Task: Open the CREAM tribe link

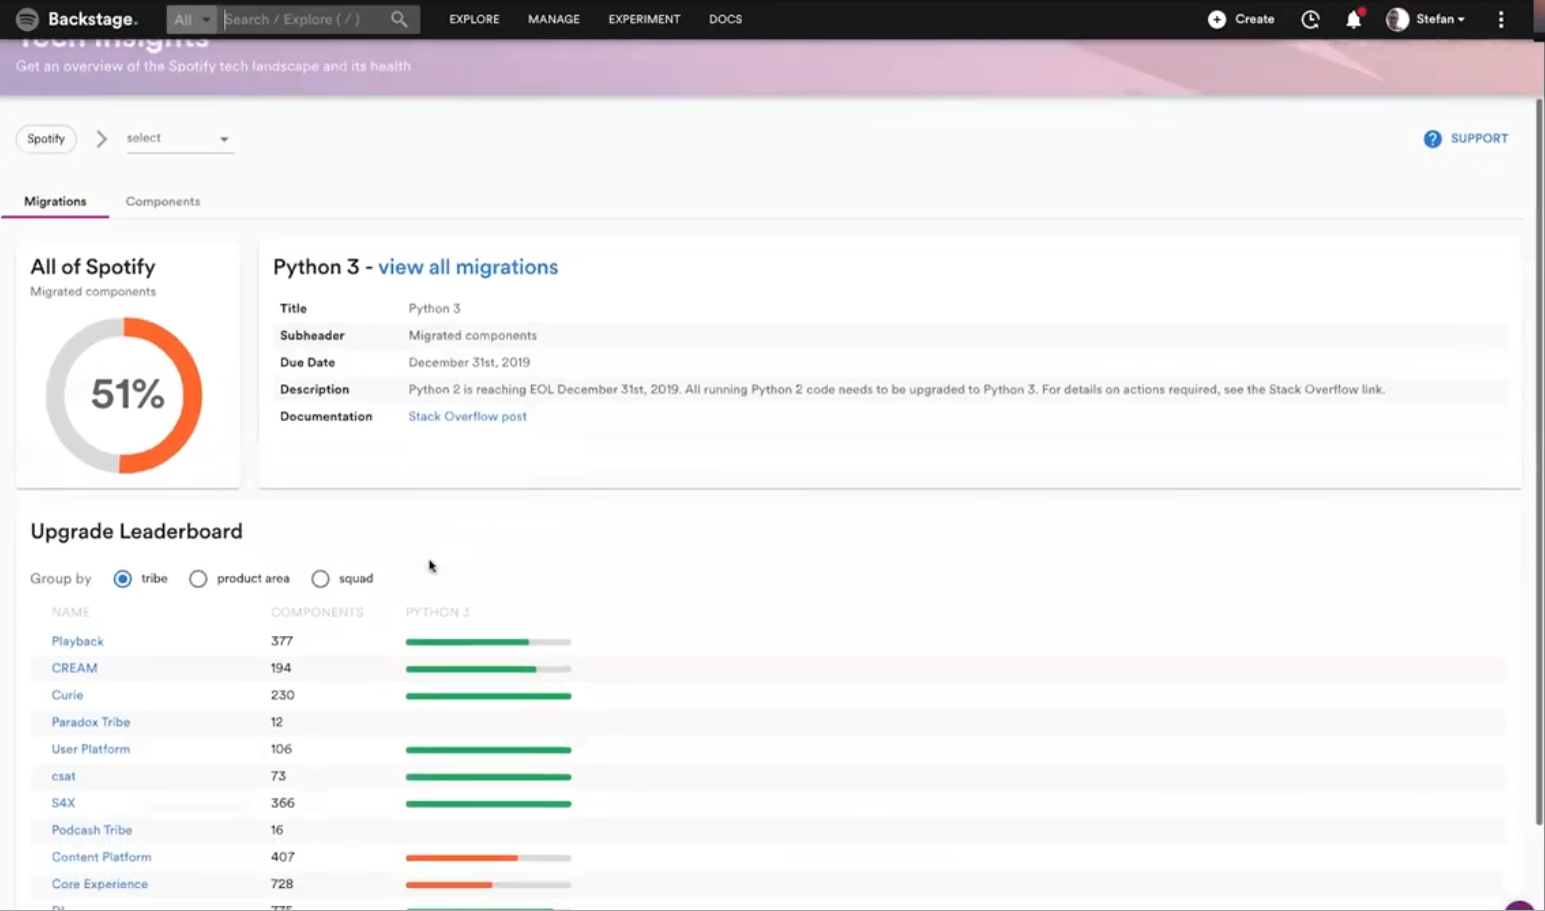Action: (x=74, y=668)
